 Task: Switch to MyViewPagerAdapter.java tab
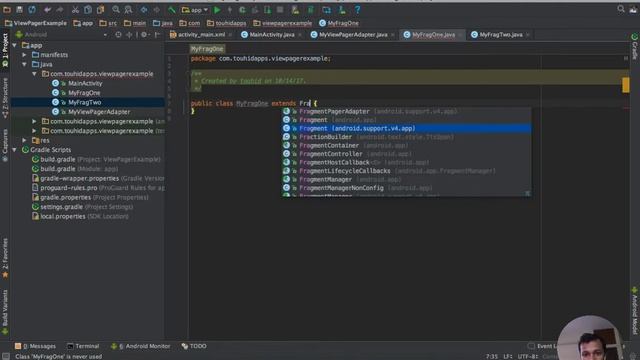pos(353,35)
